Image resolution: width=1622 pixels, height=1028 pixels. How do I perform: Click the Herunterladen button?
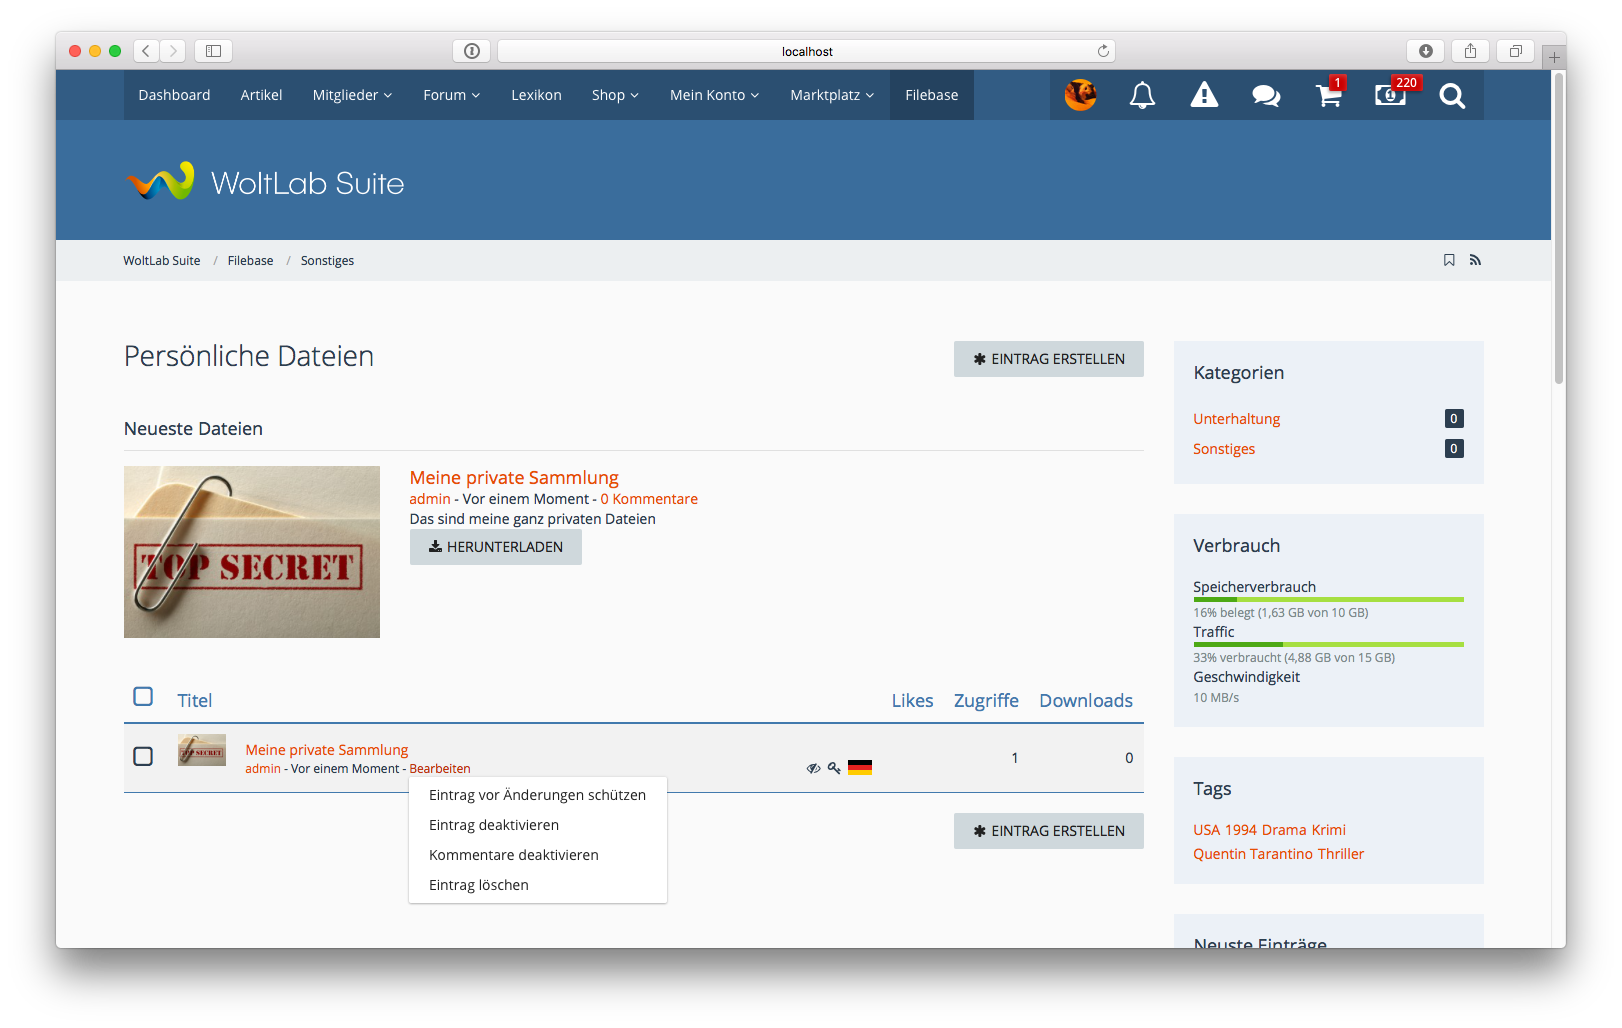coord(496,547)
